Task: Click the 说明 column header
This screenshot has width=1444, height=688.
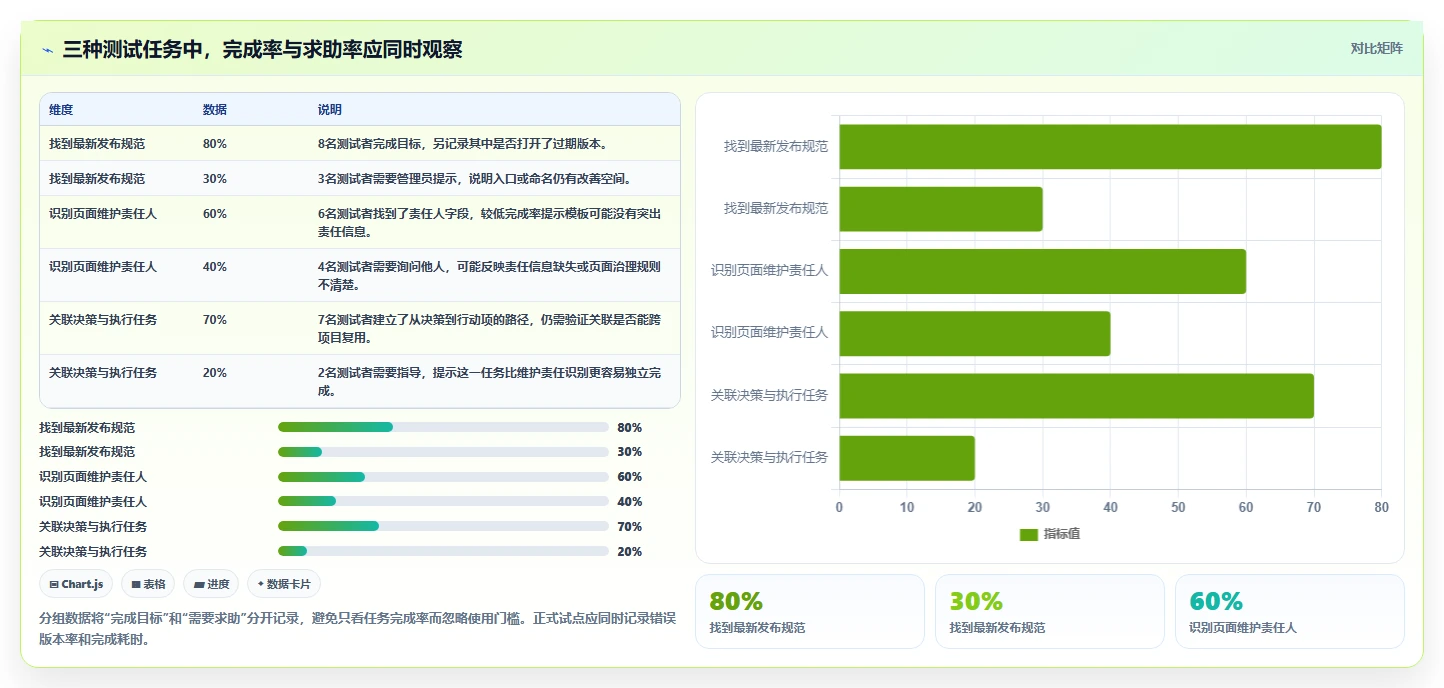Action: 330,110
